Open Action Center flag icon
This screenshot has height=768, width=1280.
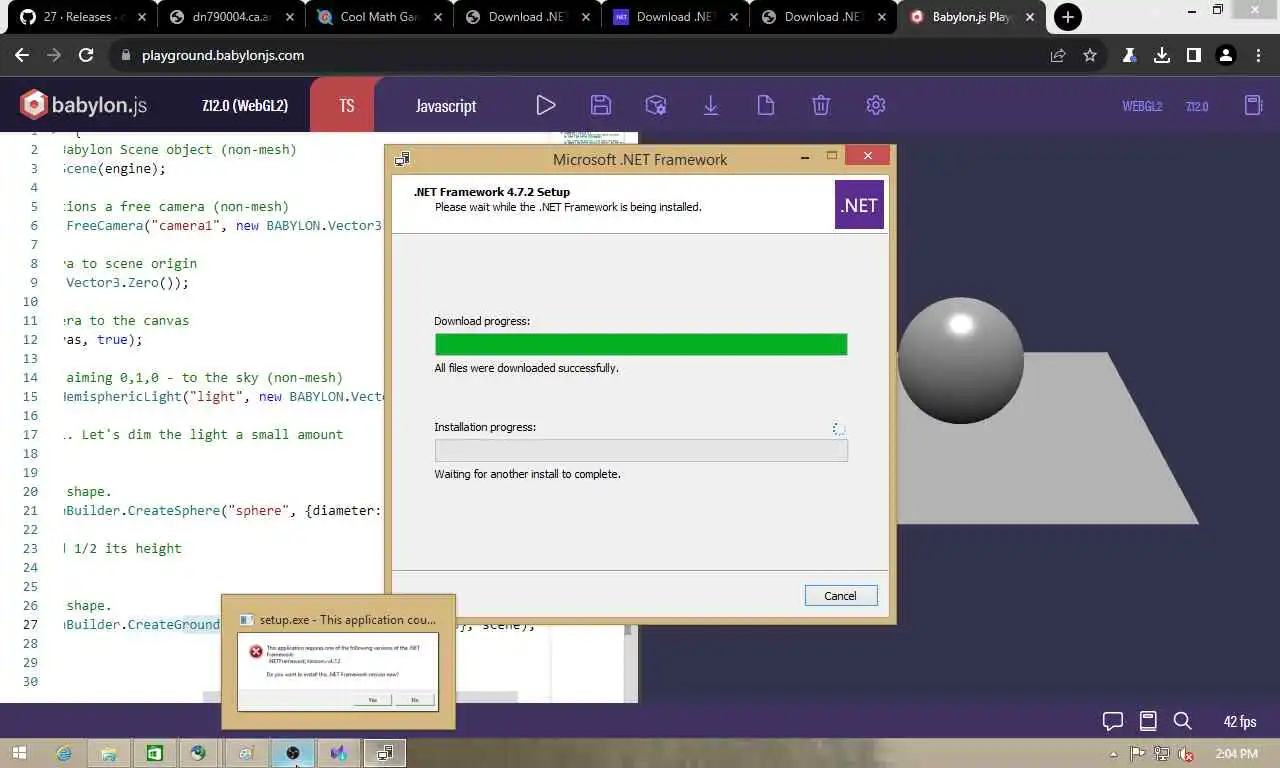pyautogui.click(x=1138, y=754)
